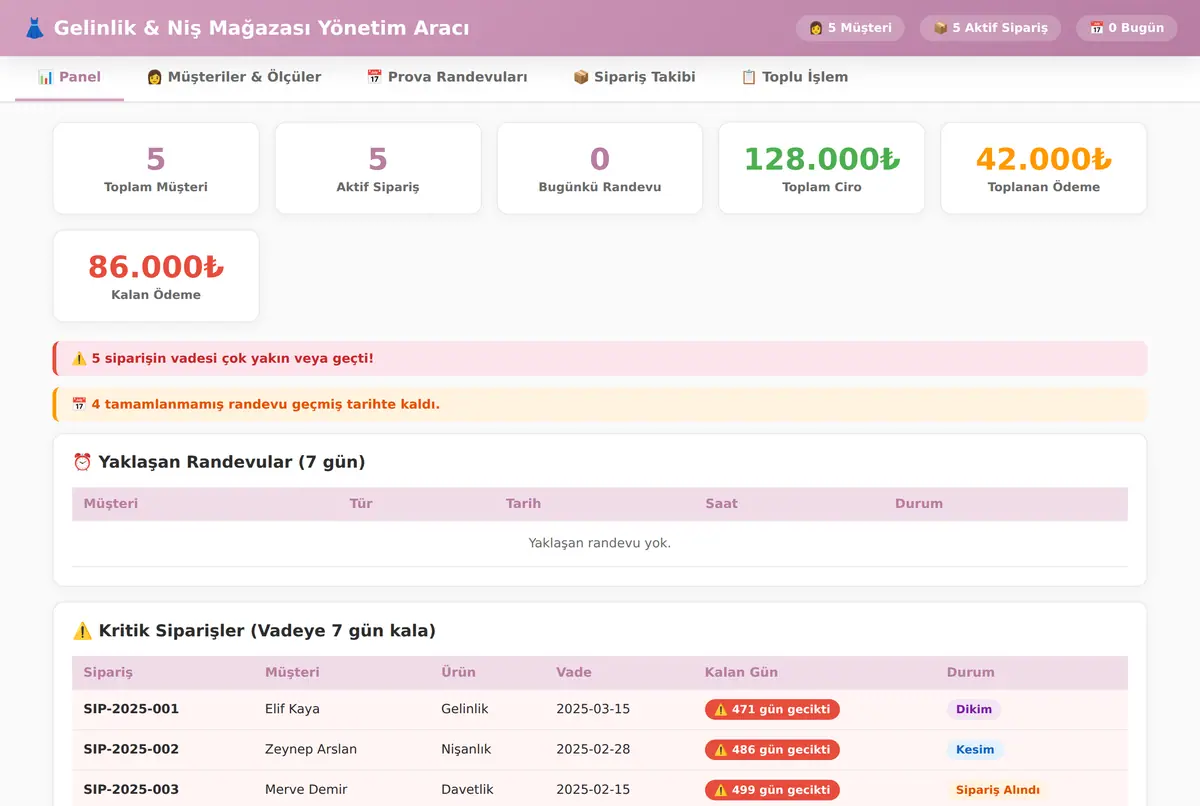The width and height of the screenshot is (1200, 806).
Task: Click the Kalan Gün column header
Action: coord(741,672)
